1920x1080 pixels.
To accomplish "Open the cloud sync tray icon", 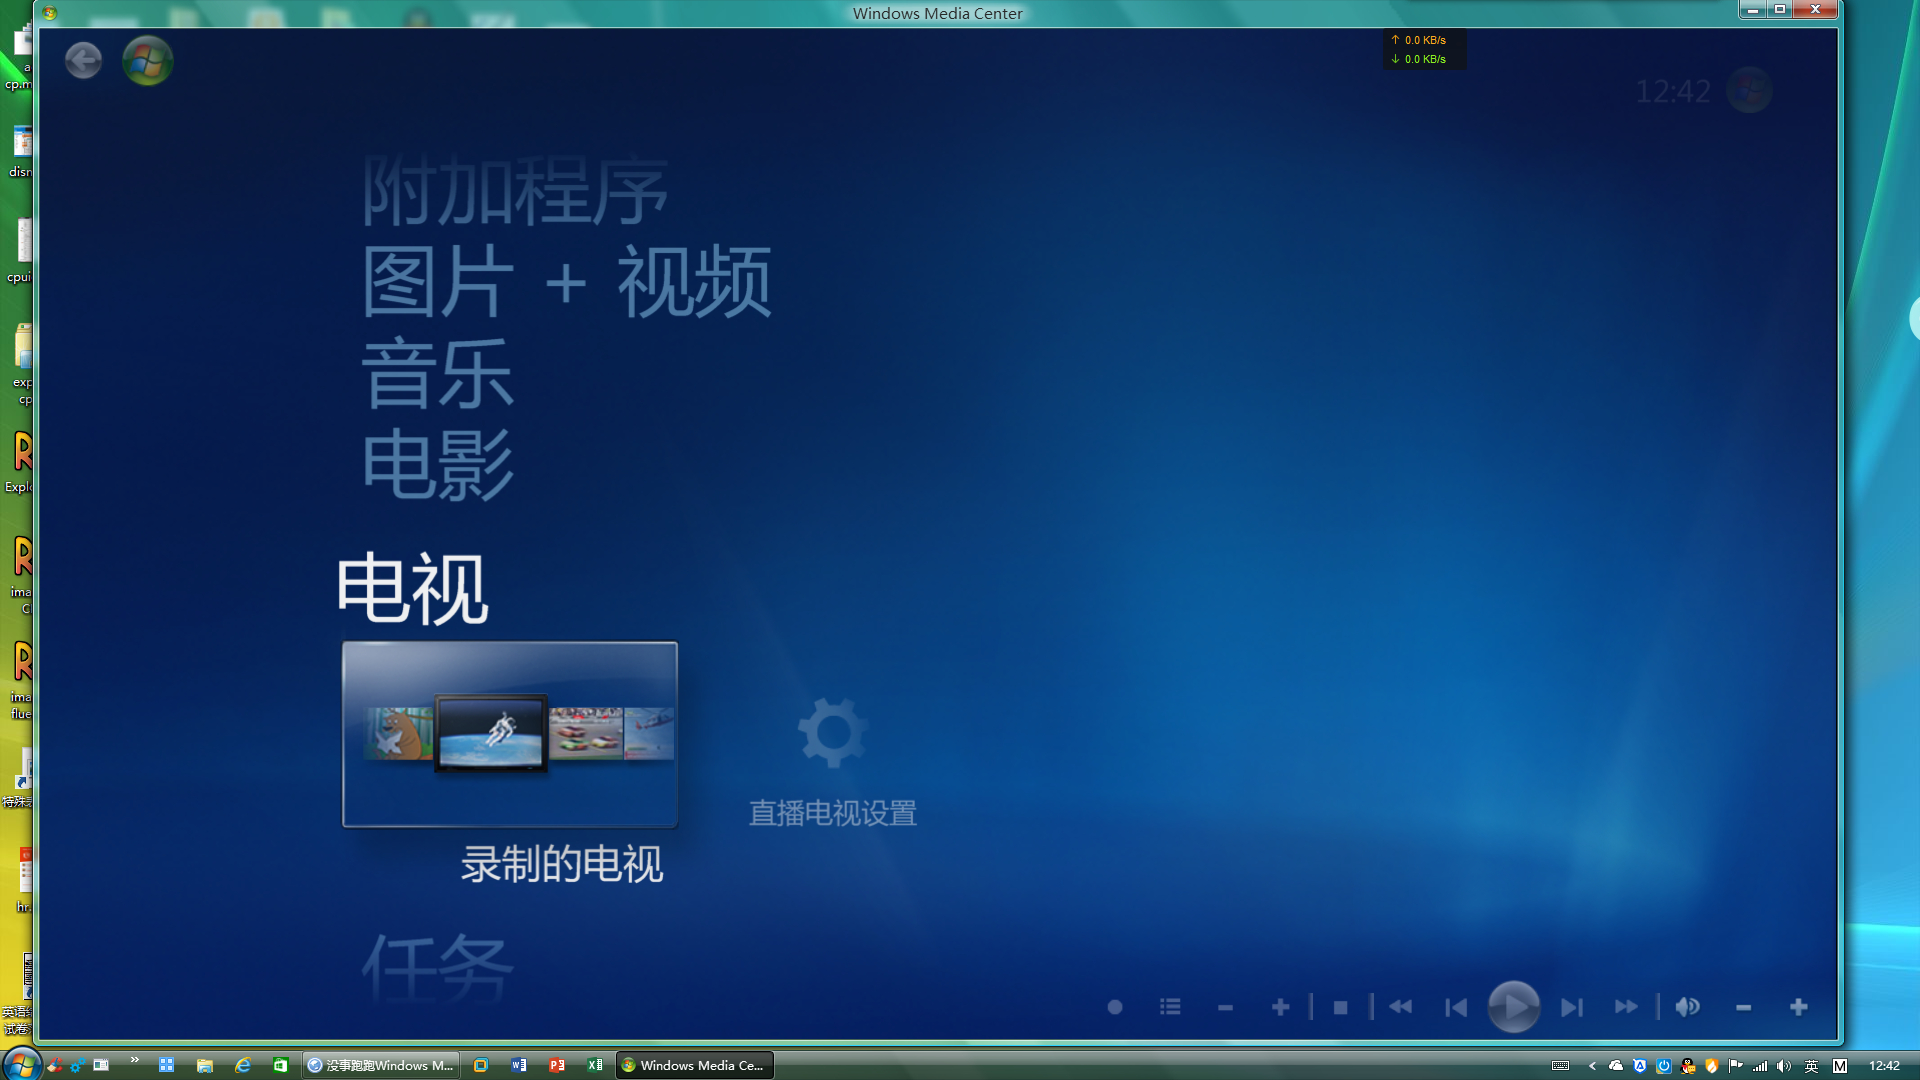I will click(x=1616, y=1066).
